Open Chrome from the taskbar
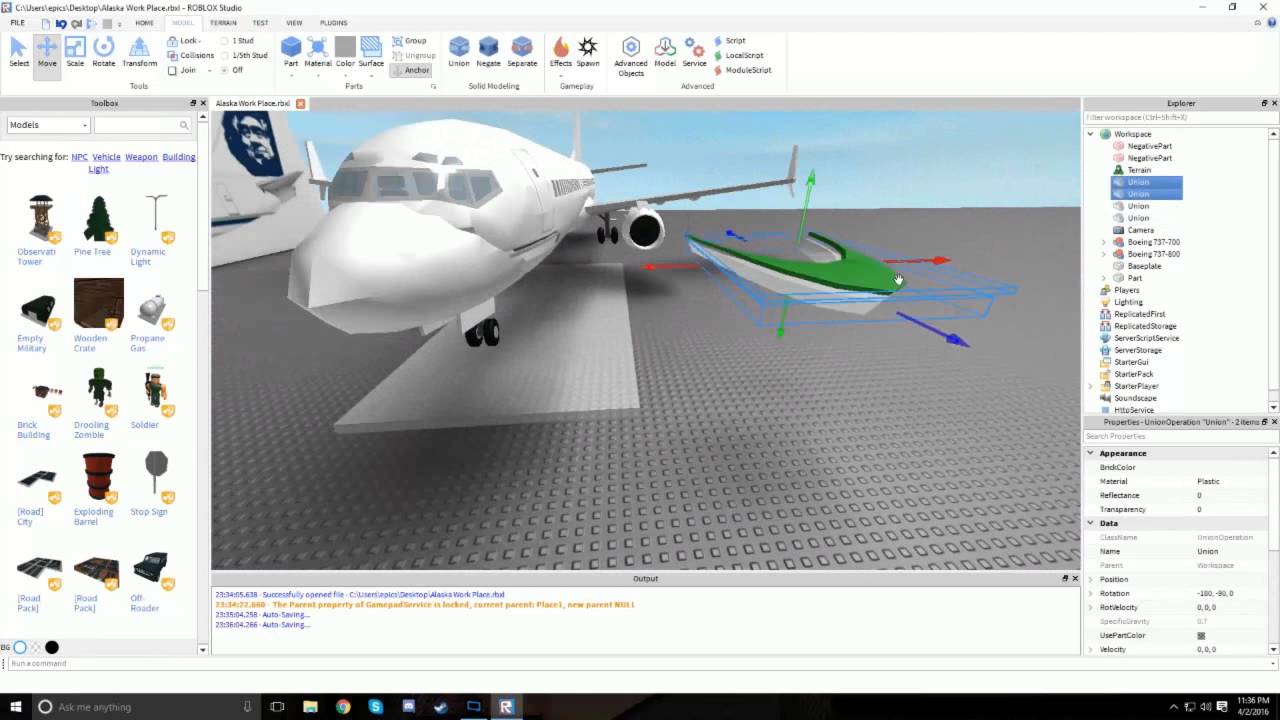This screenshot has height=720, width=1280. tap(343, 707)
